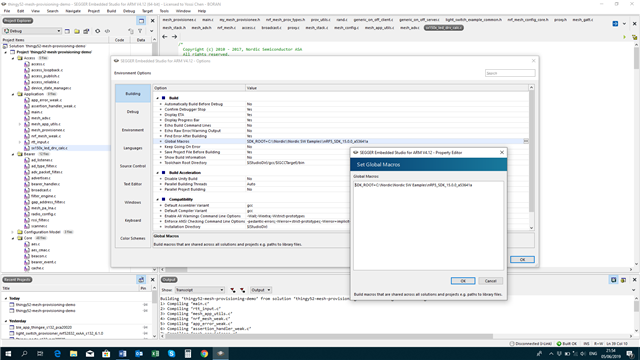Switch to the mesh_stack.h editor tab
640x360 pixels.
[x=174, y=28]
